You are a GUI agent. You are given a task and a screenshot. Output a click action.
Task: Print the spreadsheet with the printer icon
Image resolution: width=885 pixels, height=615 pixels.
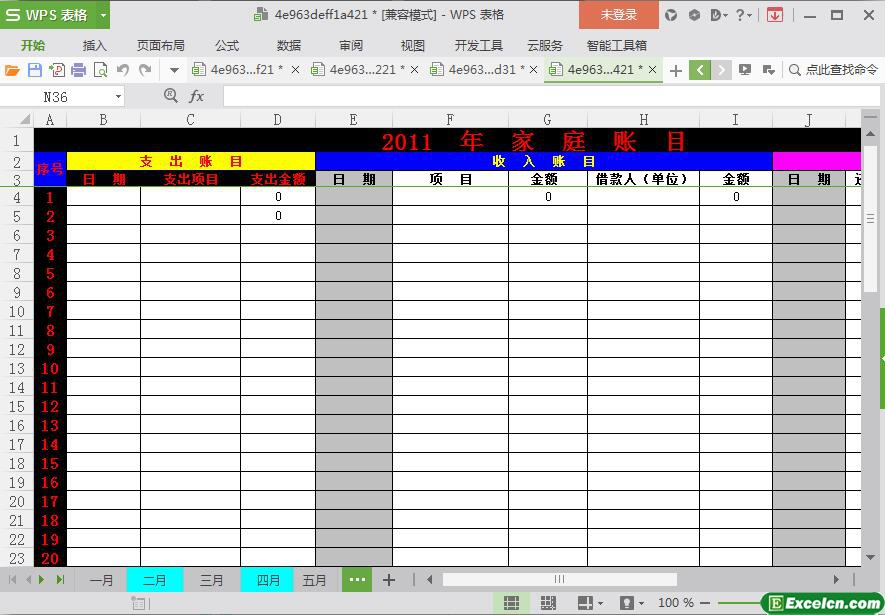coord(78,70)
